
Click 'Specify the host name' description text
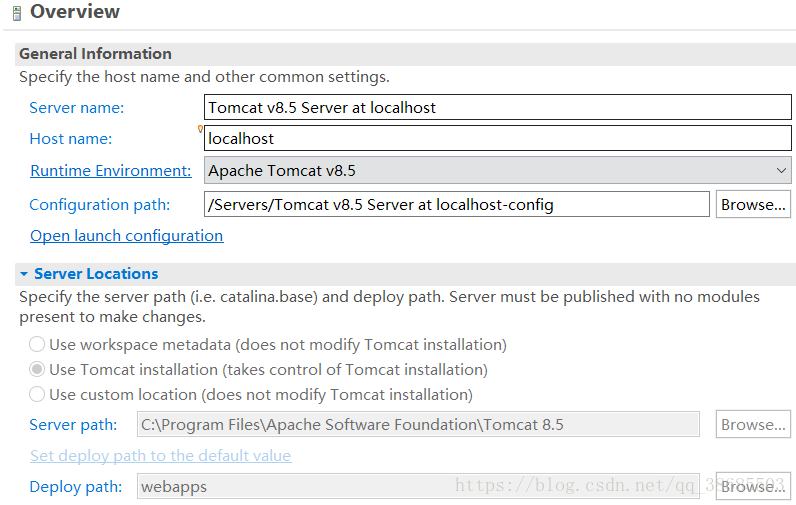(x=204, y=77)
